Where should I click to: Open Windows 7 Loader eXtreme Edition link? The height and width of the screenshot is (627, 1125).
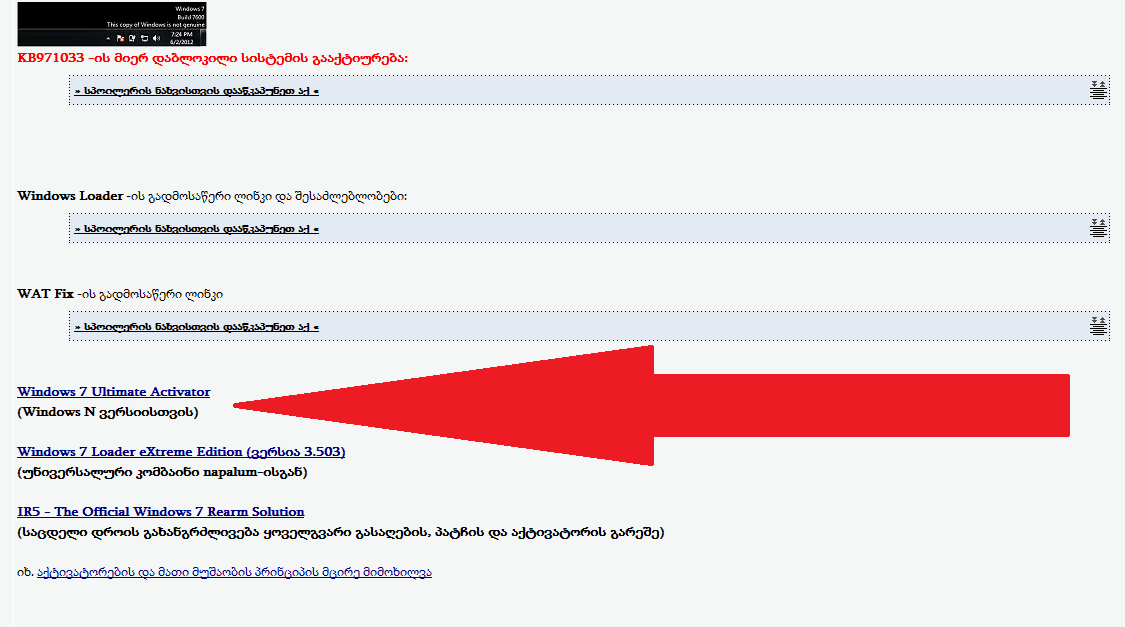[x=181, y=452]
